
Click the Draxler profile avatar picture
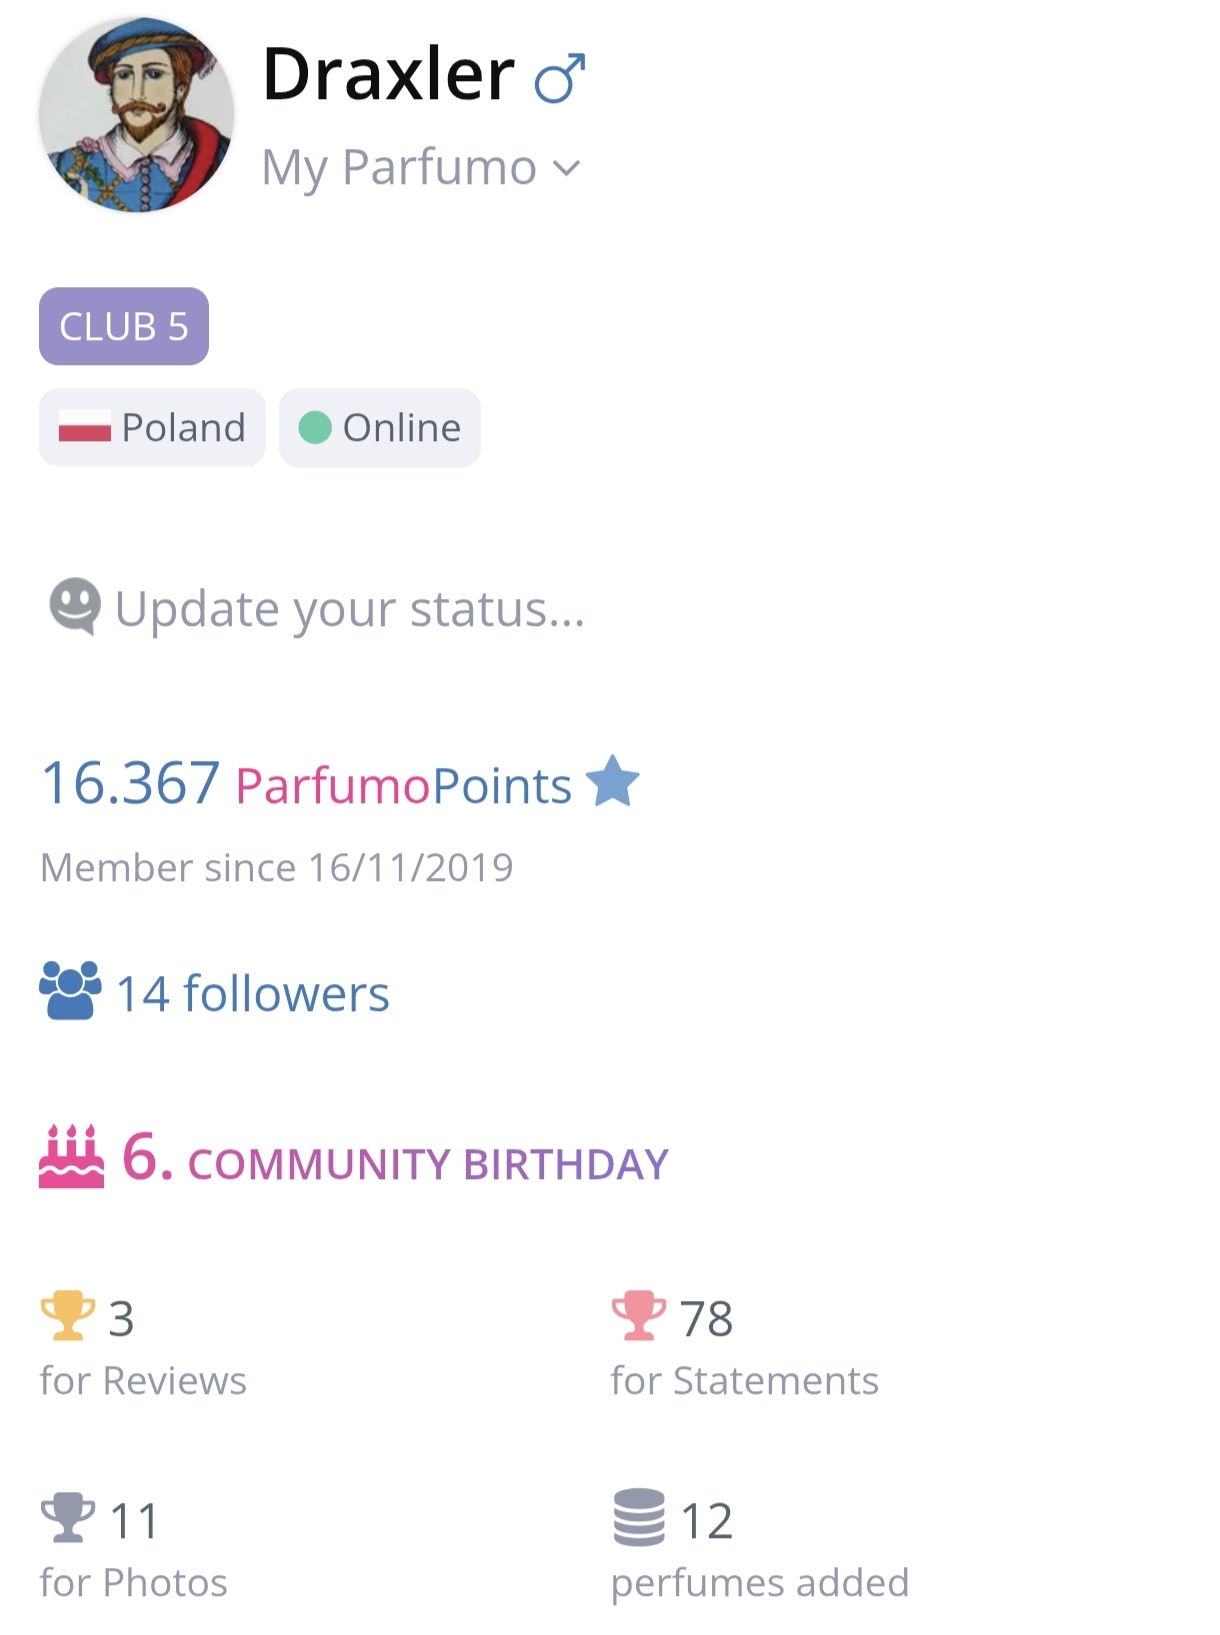tap(136, 114)
